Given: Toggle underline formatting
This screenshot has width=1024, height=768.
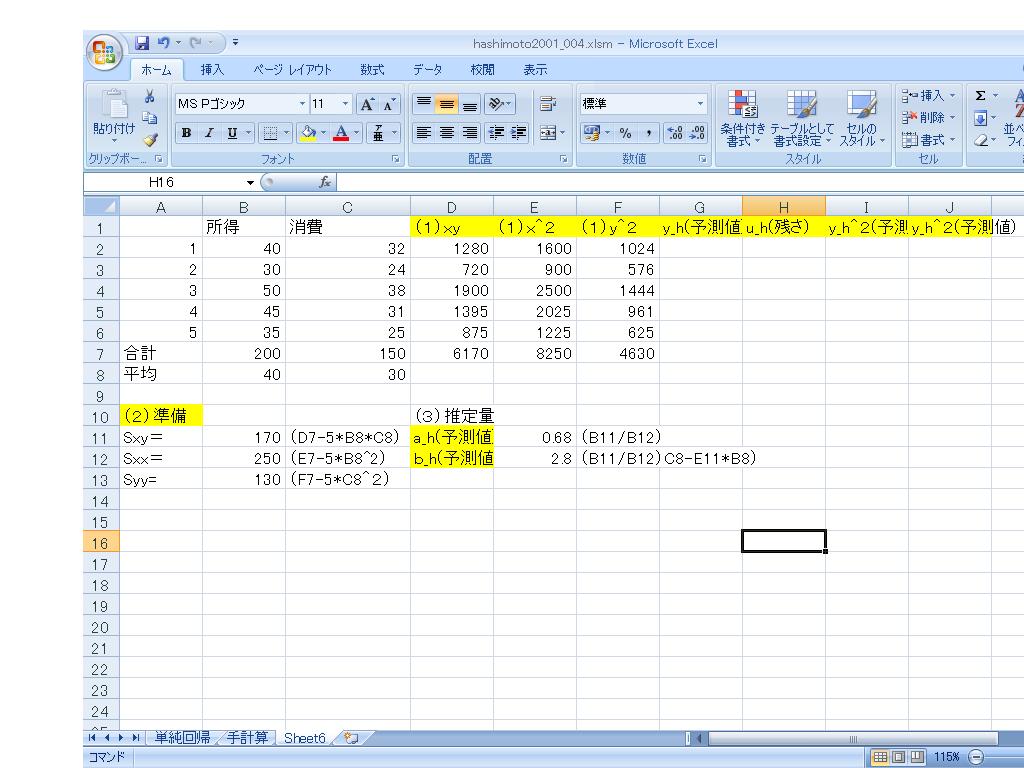Looking at the screenshot, I should [x=232, y=133].
